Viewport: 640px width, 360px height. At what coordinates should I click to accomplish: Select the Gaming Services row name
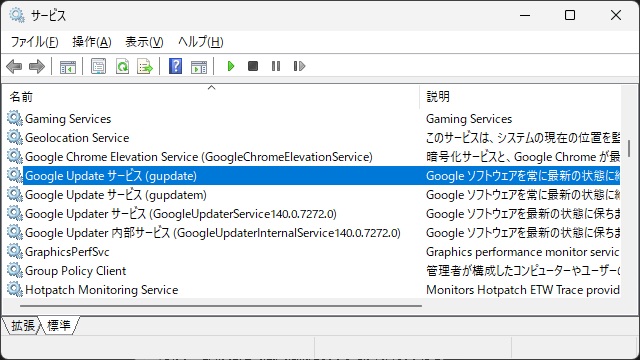point(68,119)
